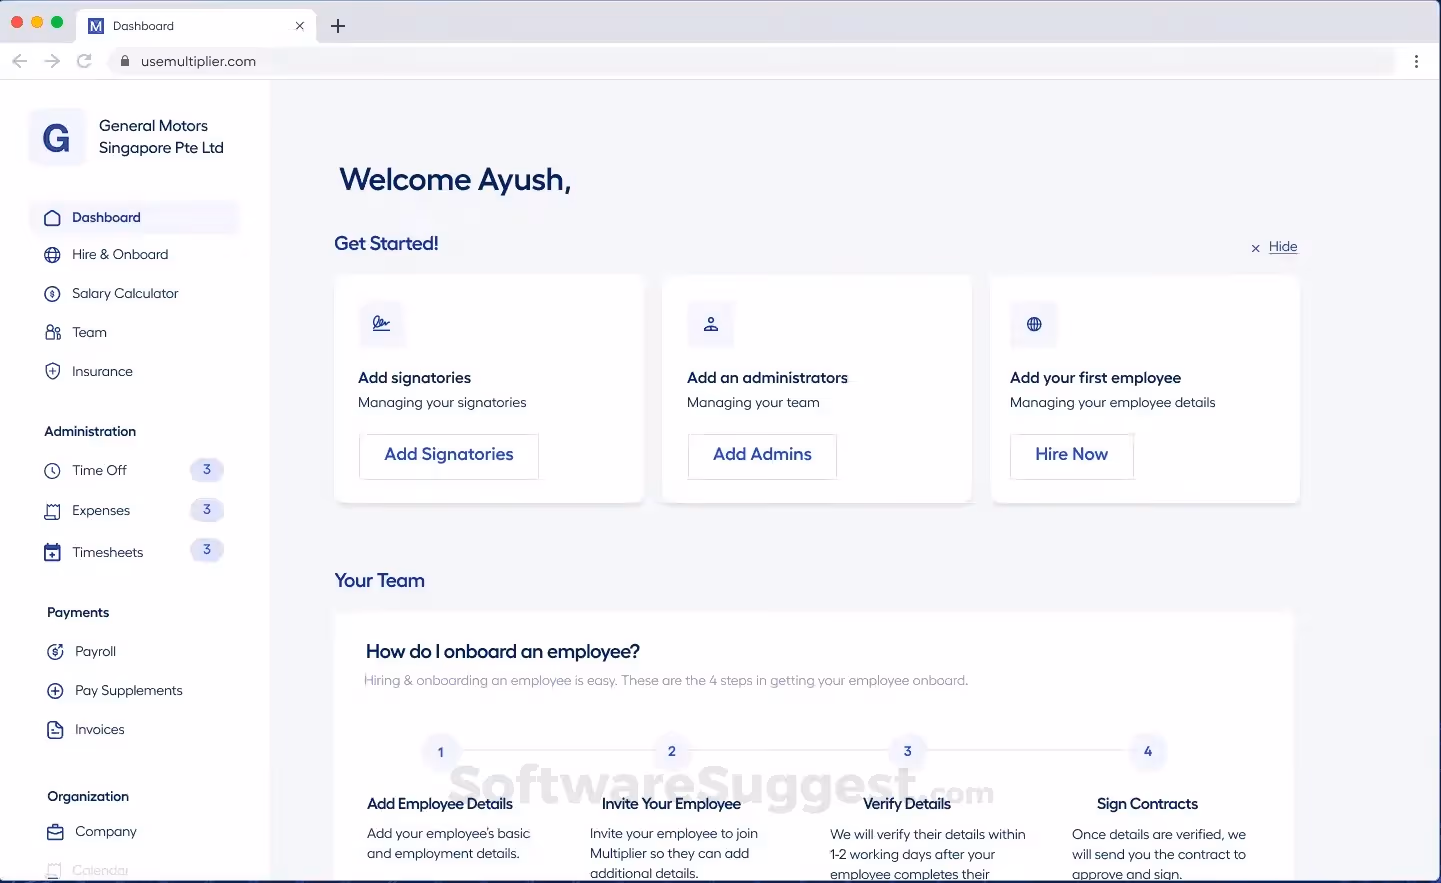Click the Time Off clock icon
The image size is (1441, 883).
[x=53, y=471]
